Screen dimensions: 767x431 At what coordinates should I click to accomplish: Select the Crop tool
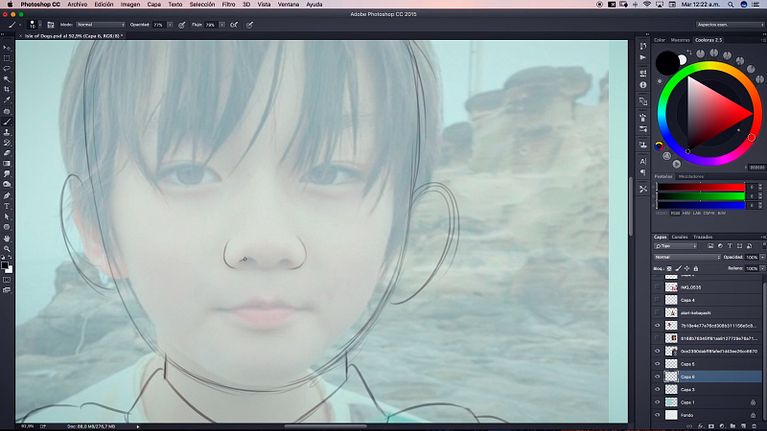(7, 90)
